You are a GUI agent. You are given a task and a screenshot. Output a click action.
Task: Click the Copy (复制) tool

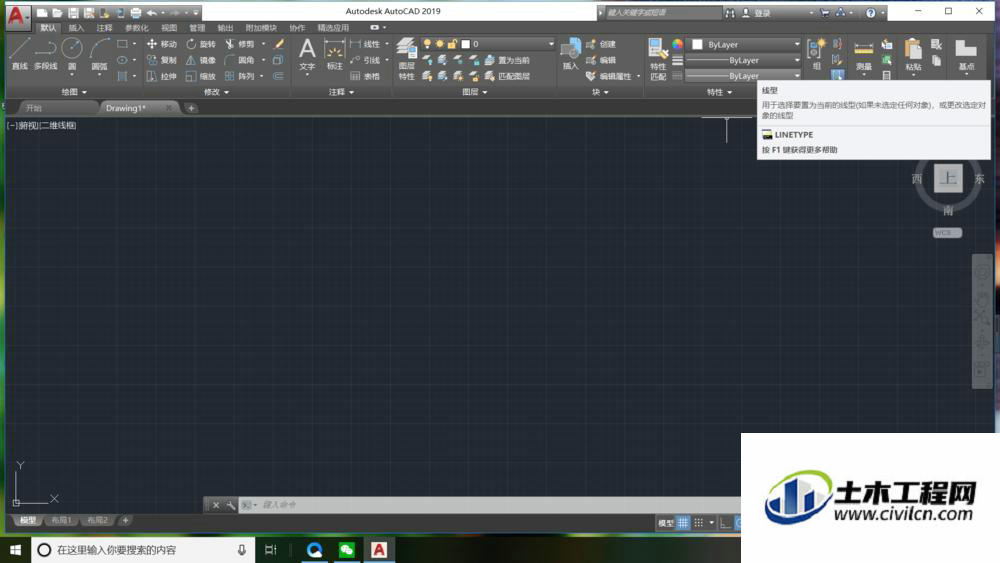point(161,60)
